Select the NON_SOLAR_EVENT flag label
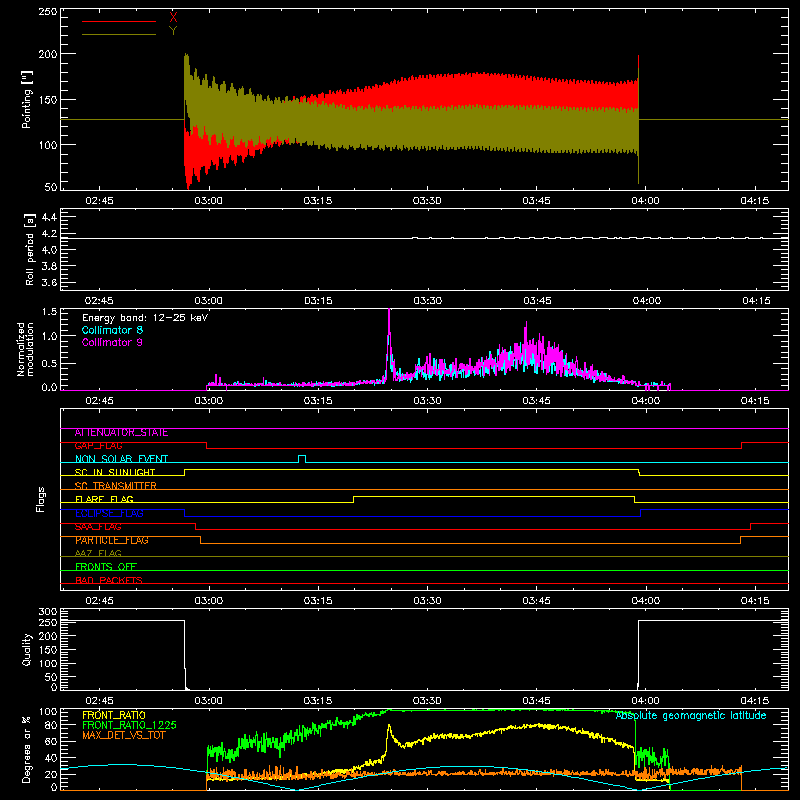This screenshot has height=800, width=800. tap(121, 459)
